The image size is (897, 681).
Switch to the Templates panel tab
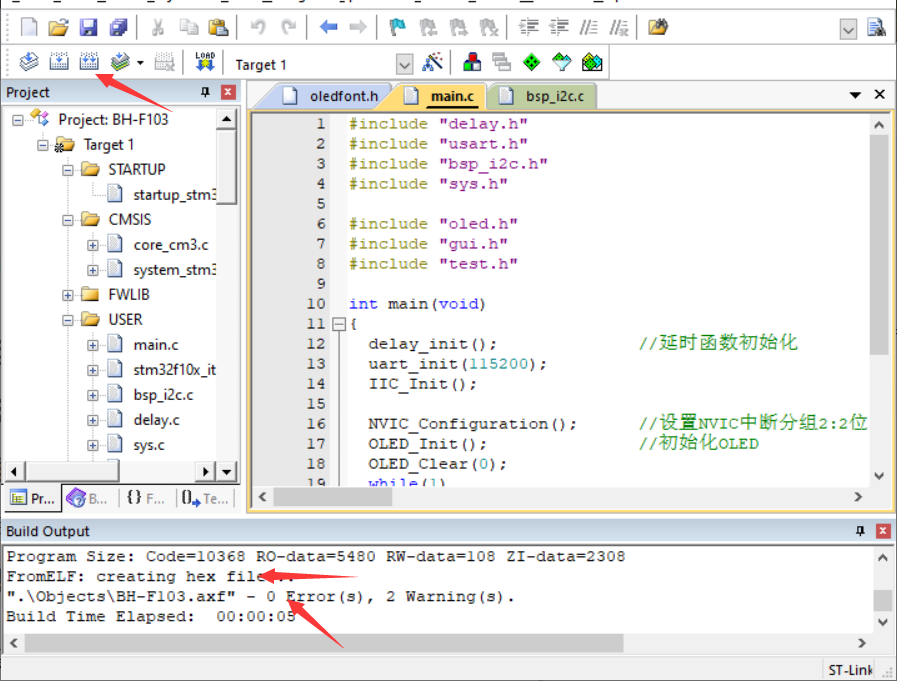point(205,498)
